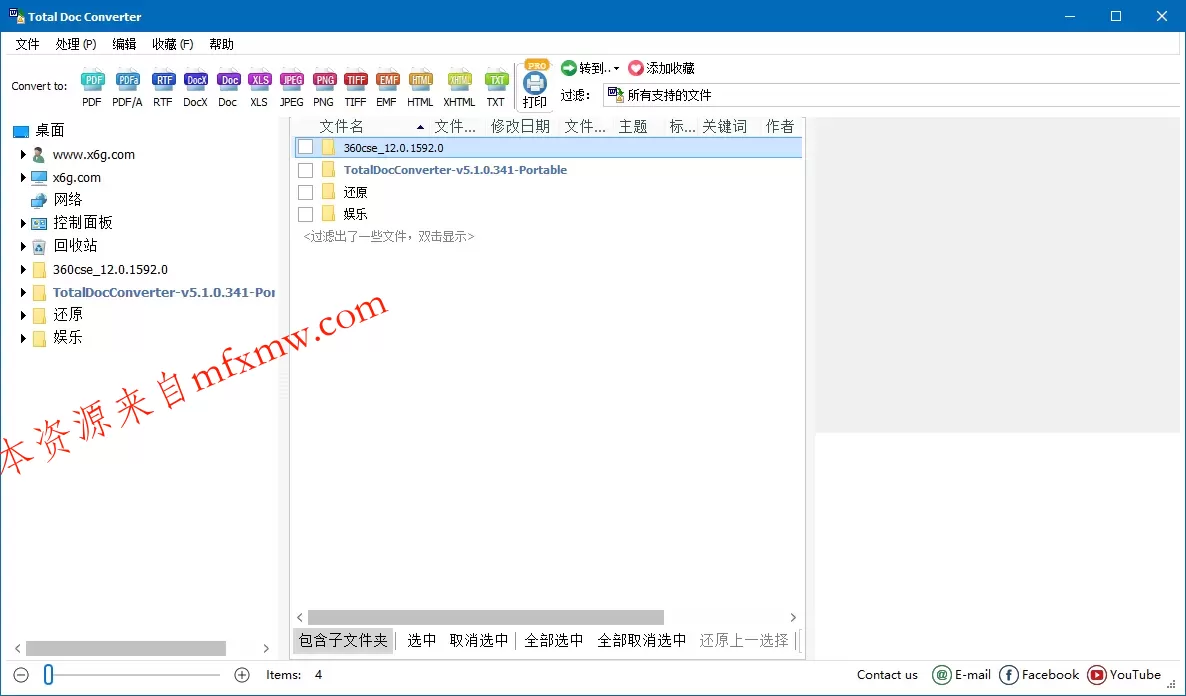Click the 打印 print icon

[x=535, y=83]
